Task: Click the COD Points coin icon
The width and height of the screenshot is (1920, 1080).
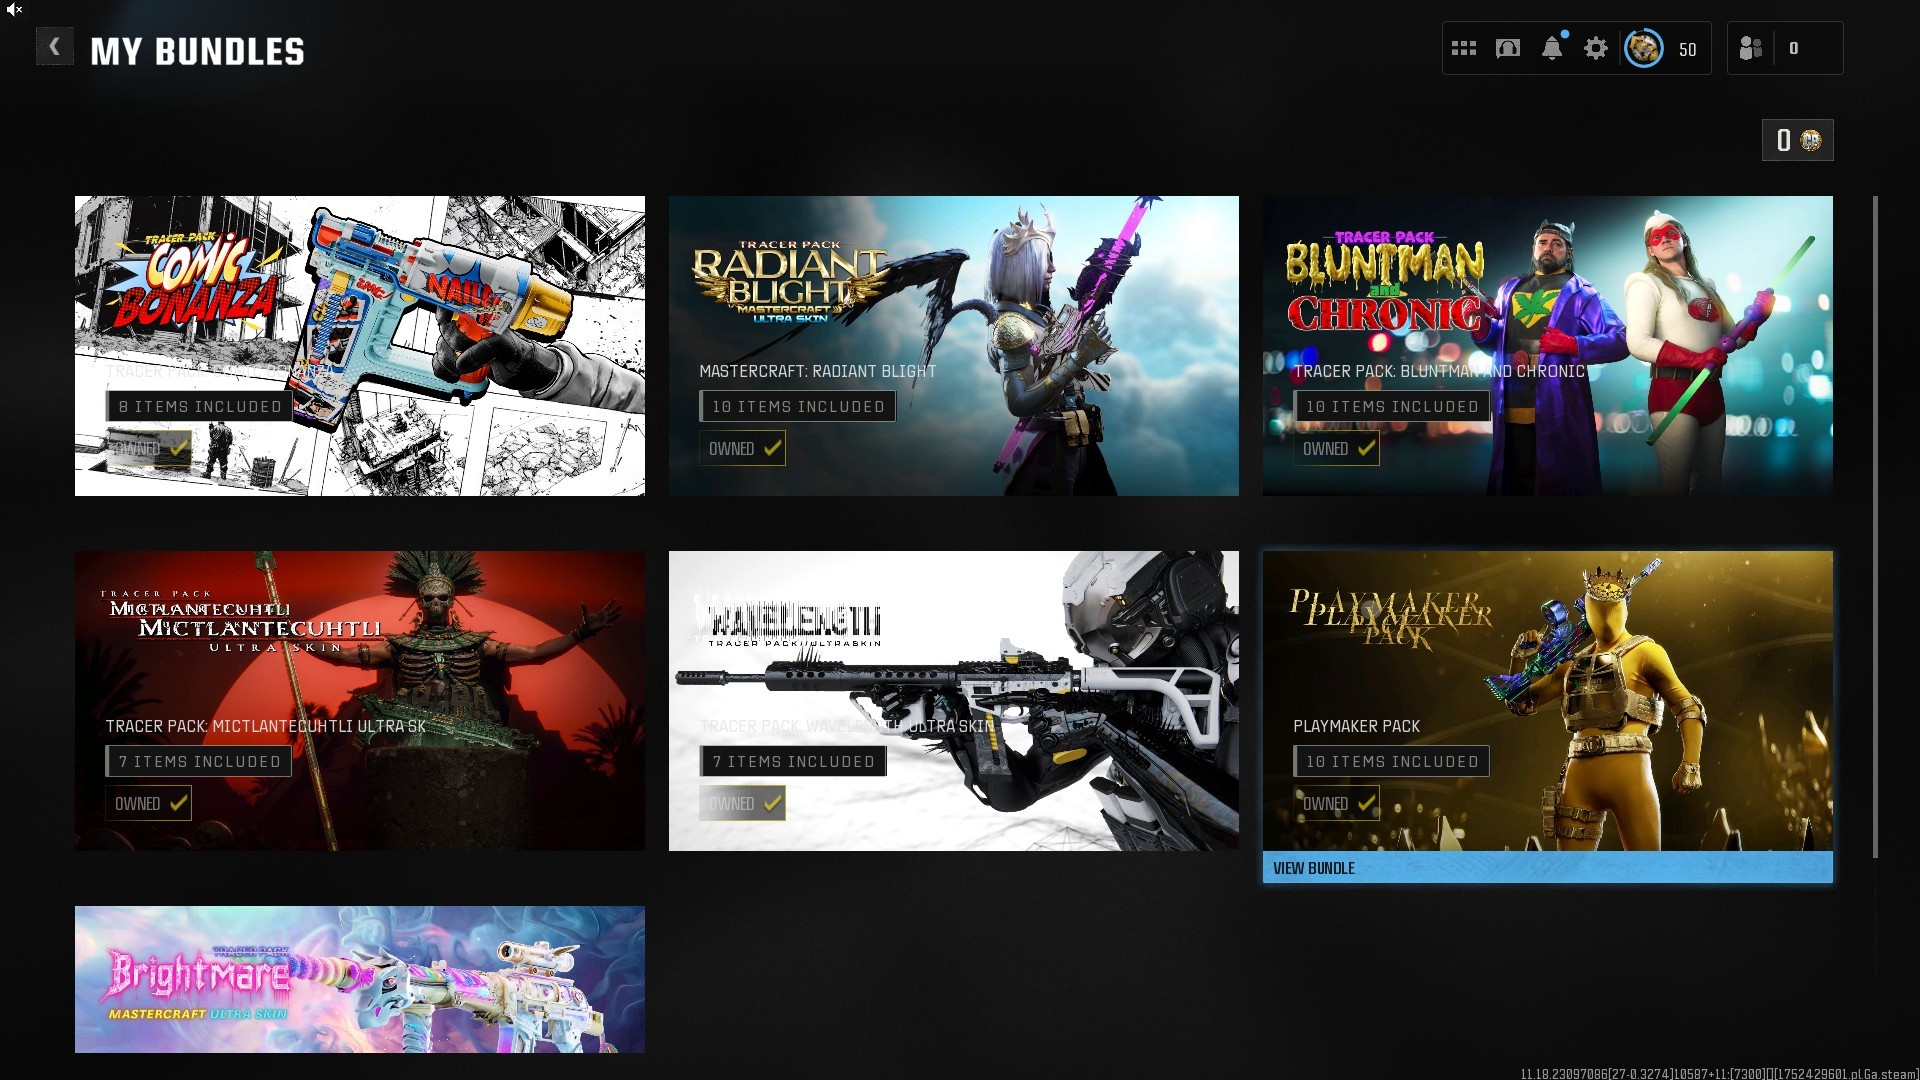Action: pyautogui.click(x=1811, y=140)
